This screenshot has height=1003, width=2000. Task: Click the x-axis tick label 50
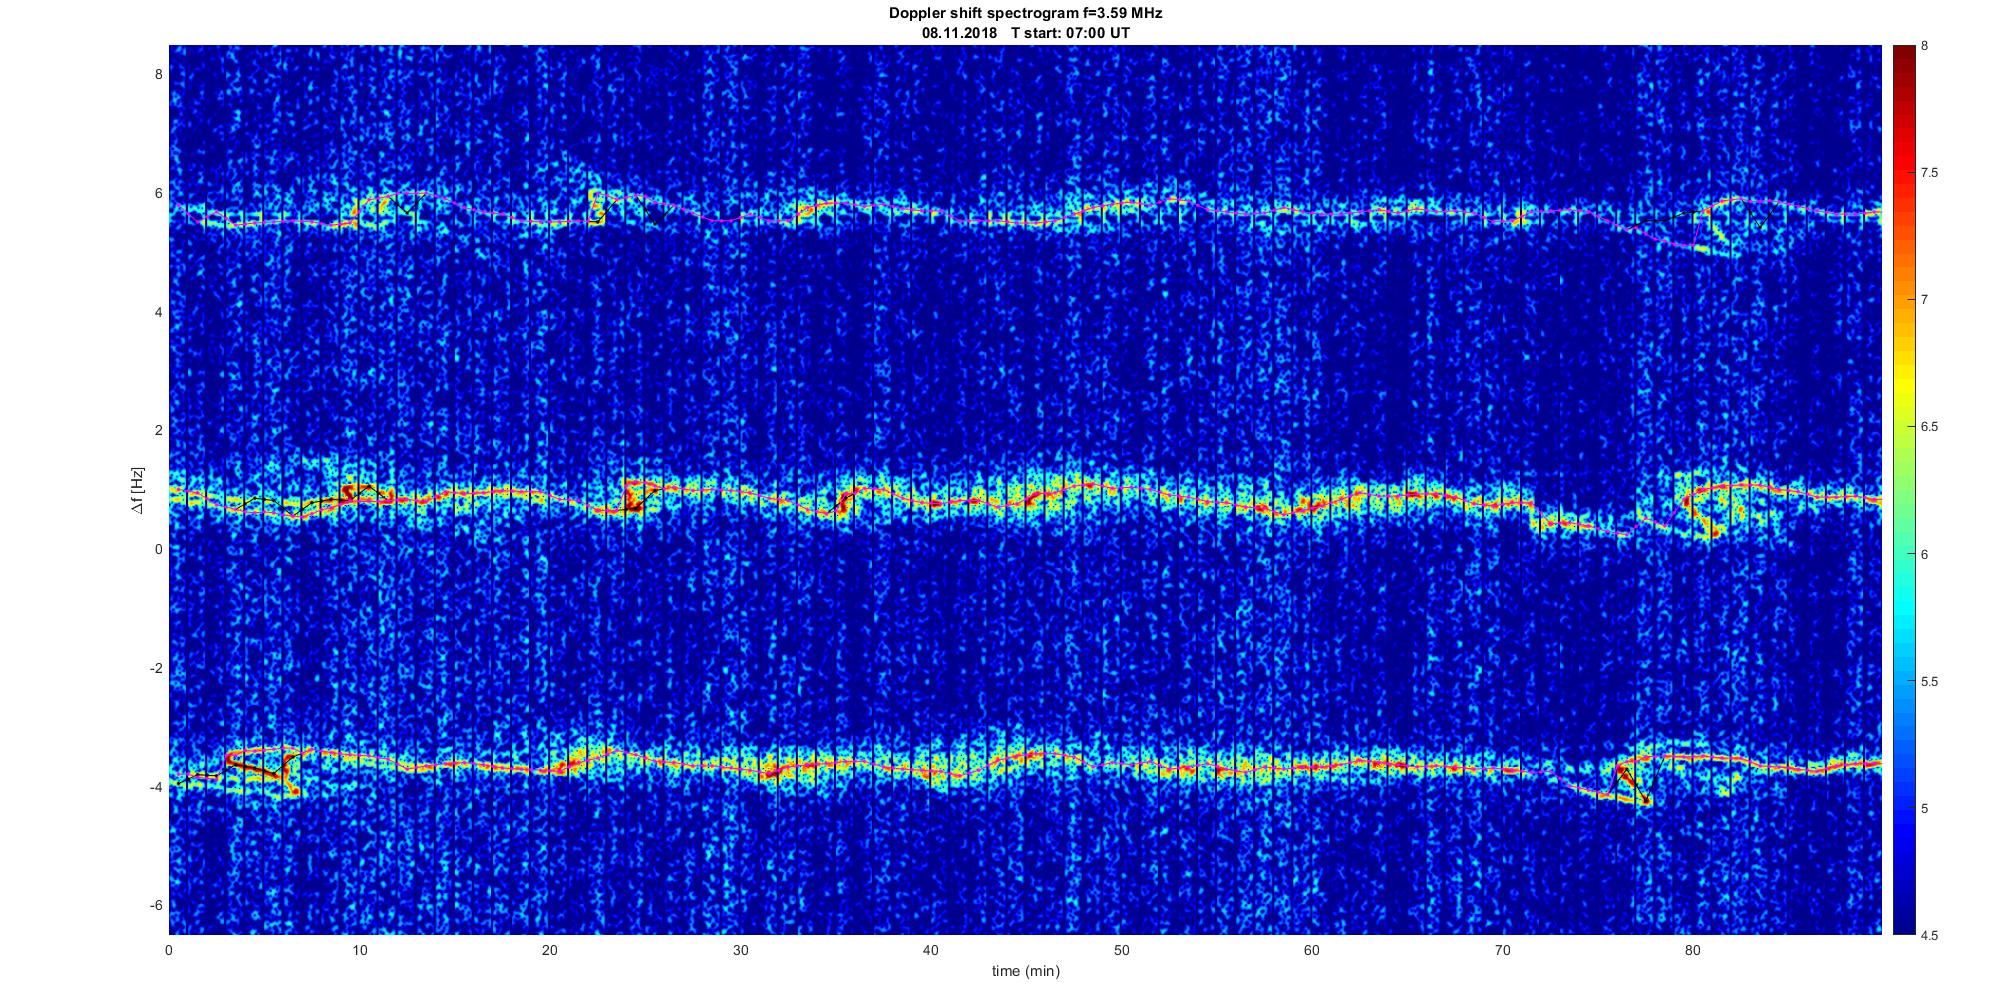[1121, 949]
